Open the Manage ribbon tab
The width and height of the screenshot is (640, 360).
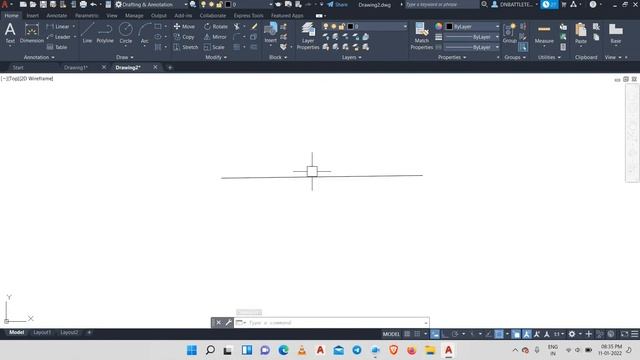[x=134, y=16]
